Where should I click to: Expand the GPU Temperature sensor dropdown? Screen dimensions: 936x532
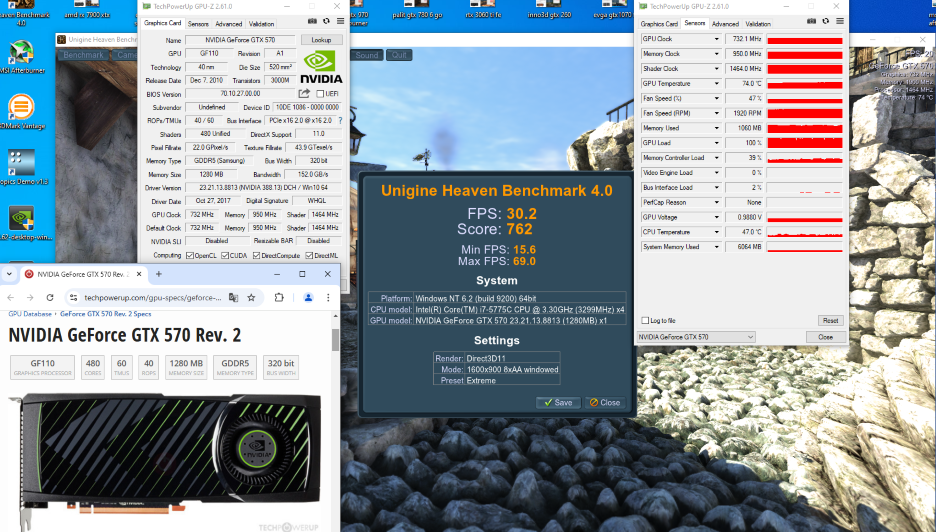716,84
